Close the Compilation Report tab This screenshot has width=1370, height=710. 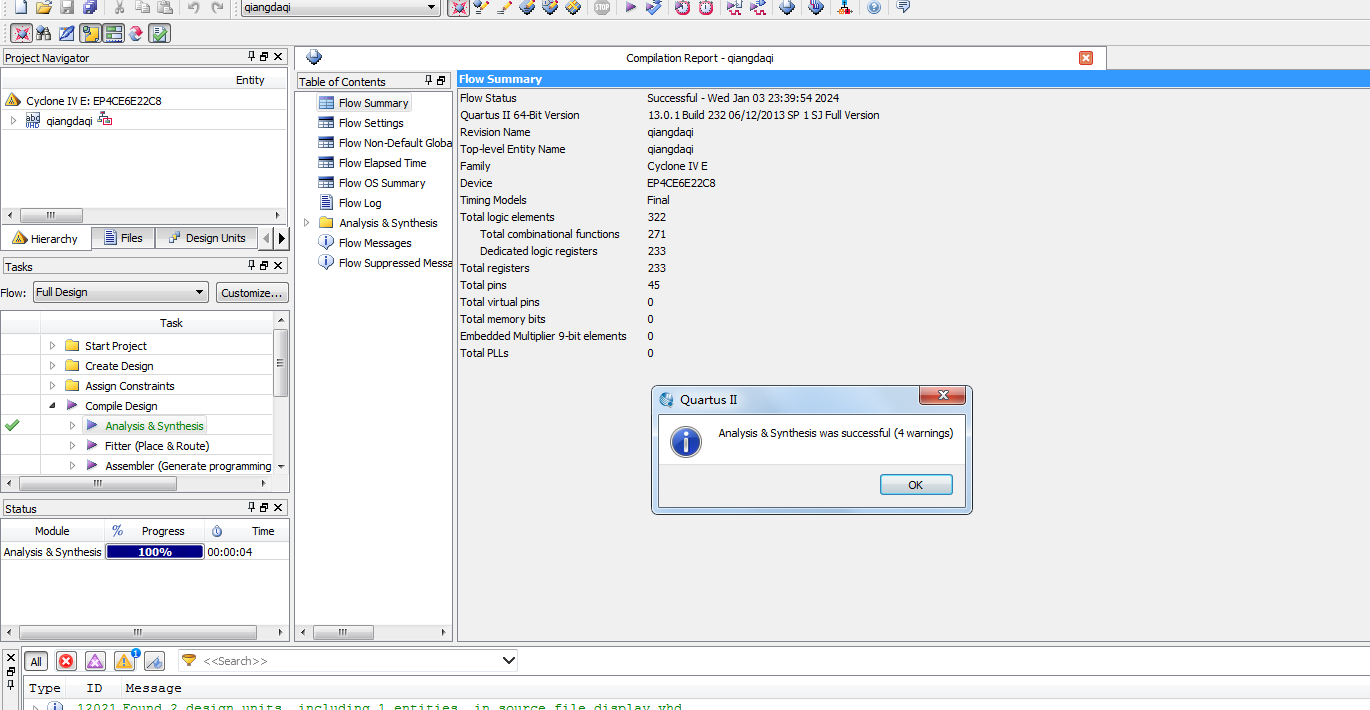pos(1086,58)
